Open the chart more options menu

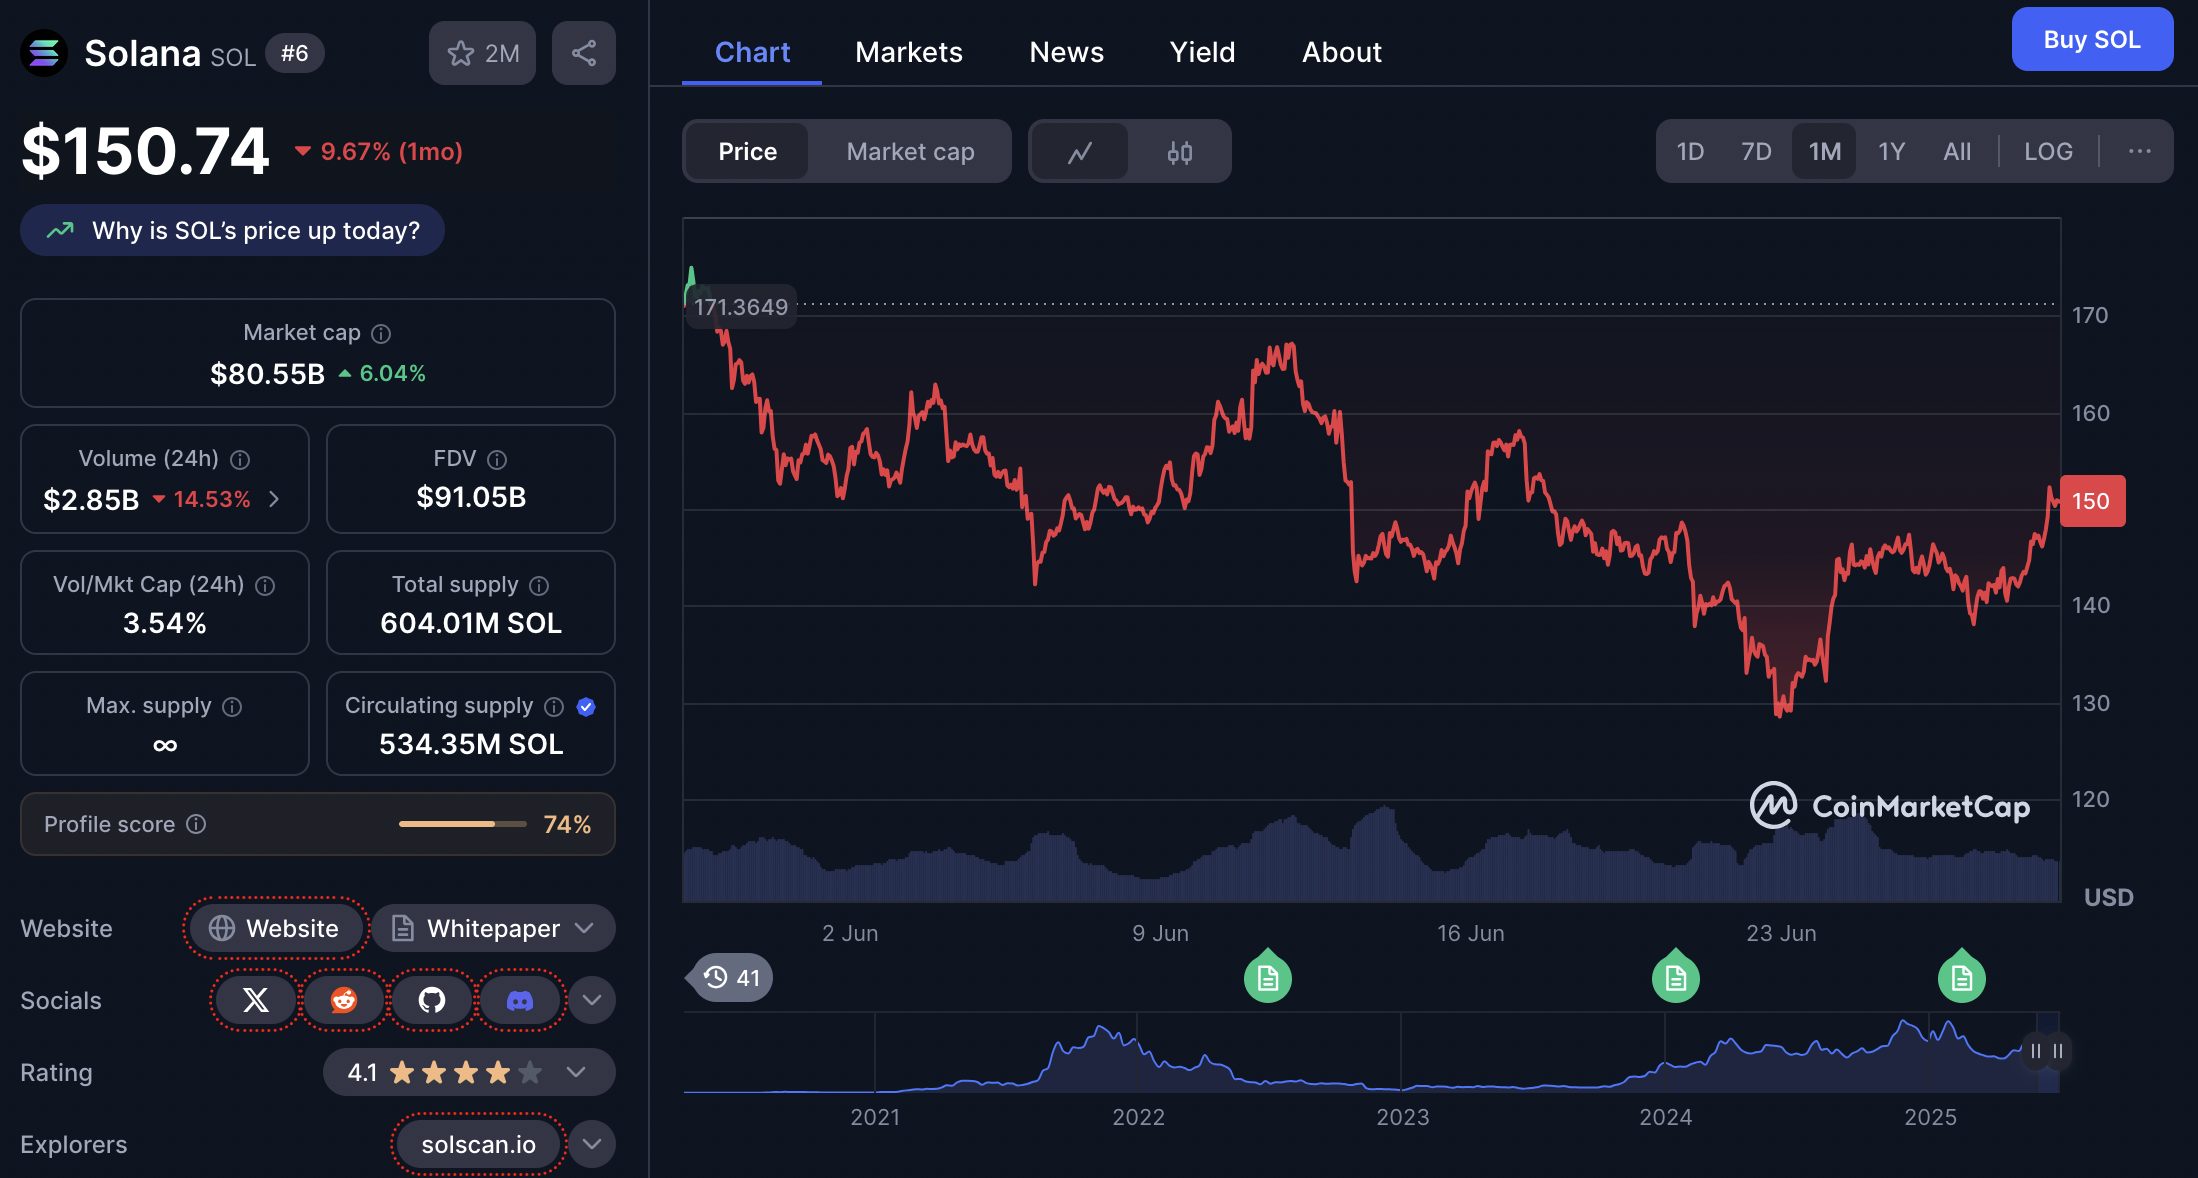tap(2140, 151)
